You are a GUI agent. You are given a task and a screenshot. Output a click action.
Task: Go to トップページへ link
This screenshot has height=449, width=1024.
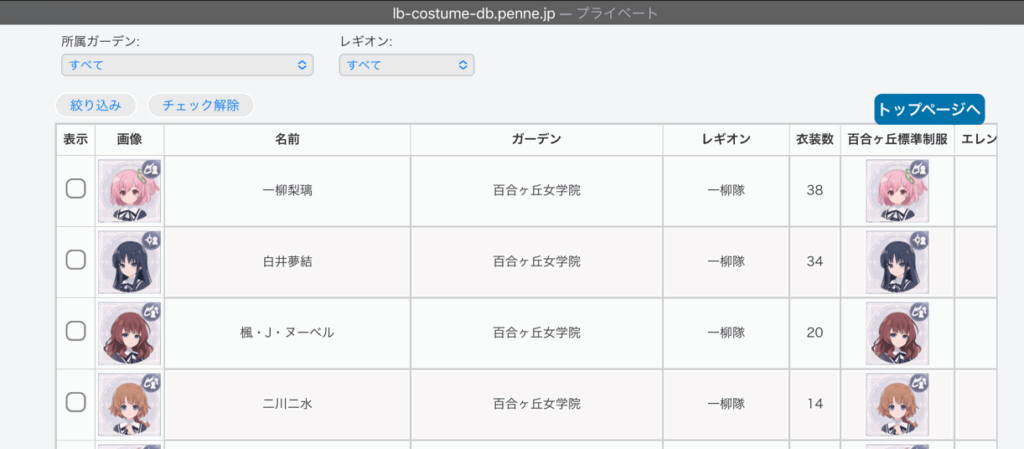929,109
